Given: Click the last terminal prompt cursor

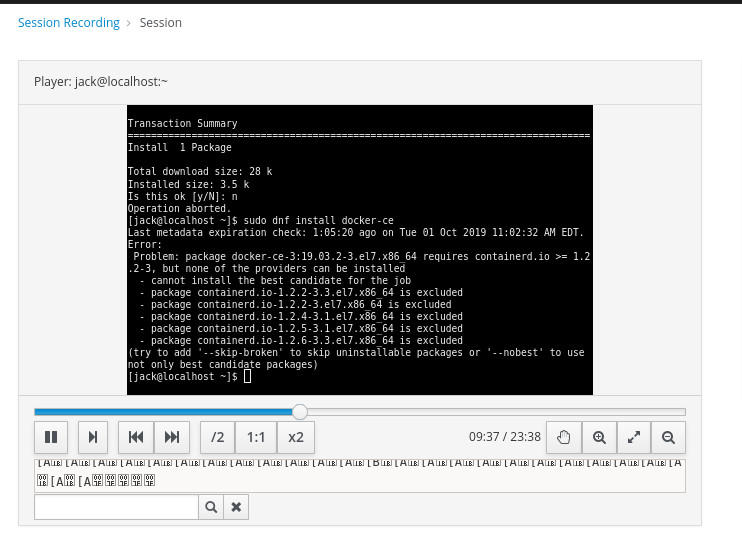Looking at the screenshot, I should point(247,376).
